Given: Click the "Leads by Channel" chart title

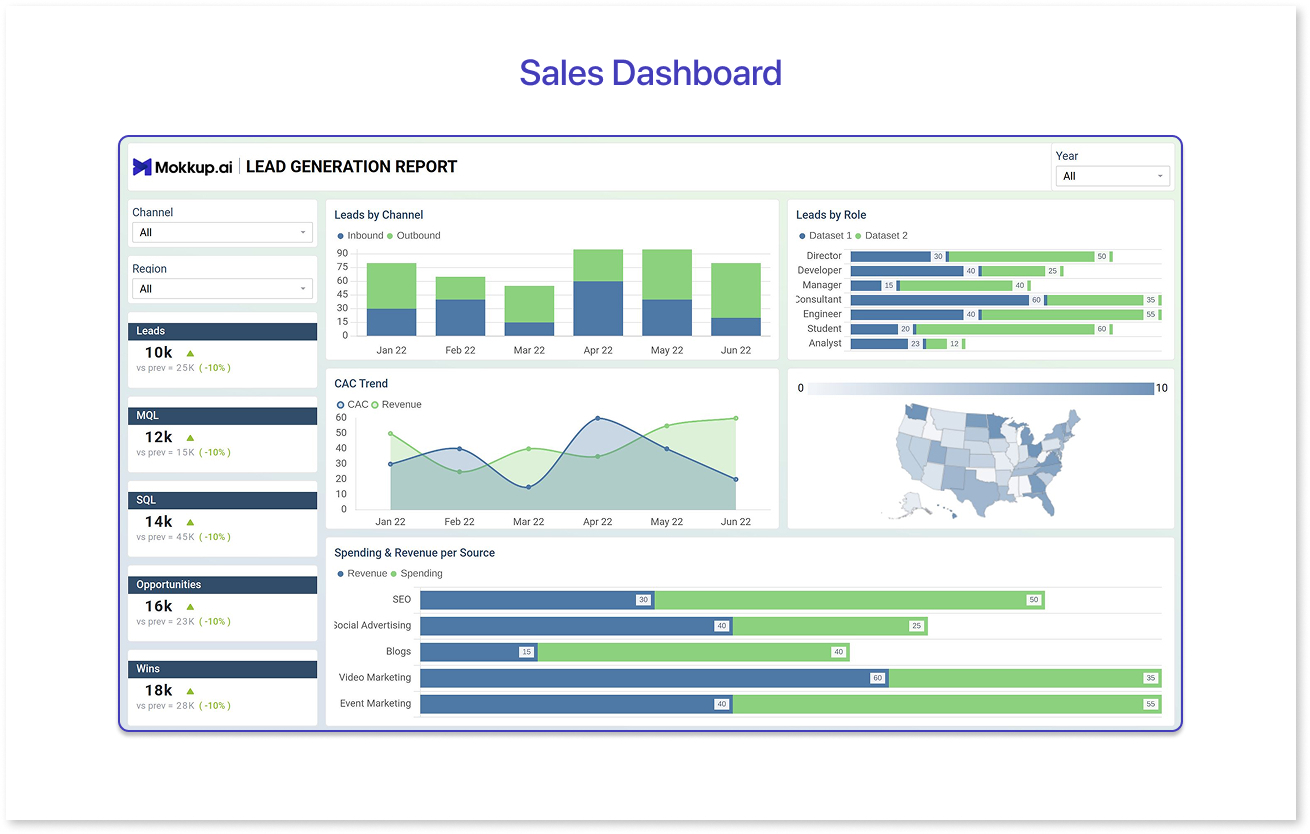Looking at the screenshot, I should click(379, 215).
